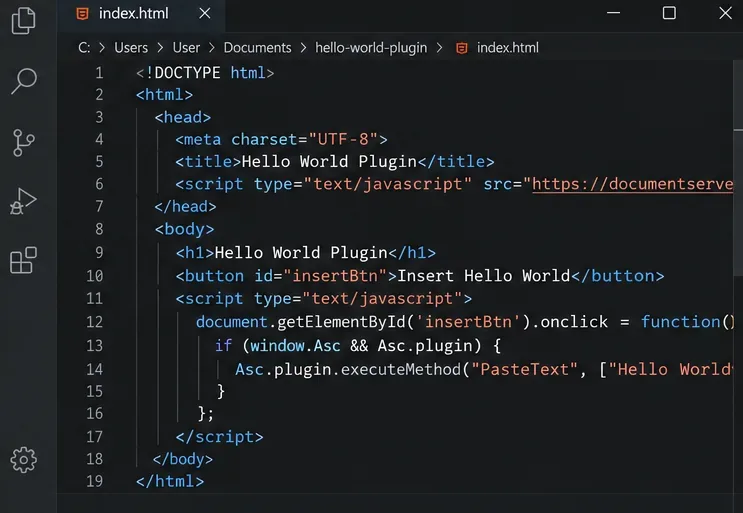The image size is (743, 513).
Task: Click the Documents breadcrumb segment
Action: 257,48
